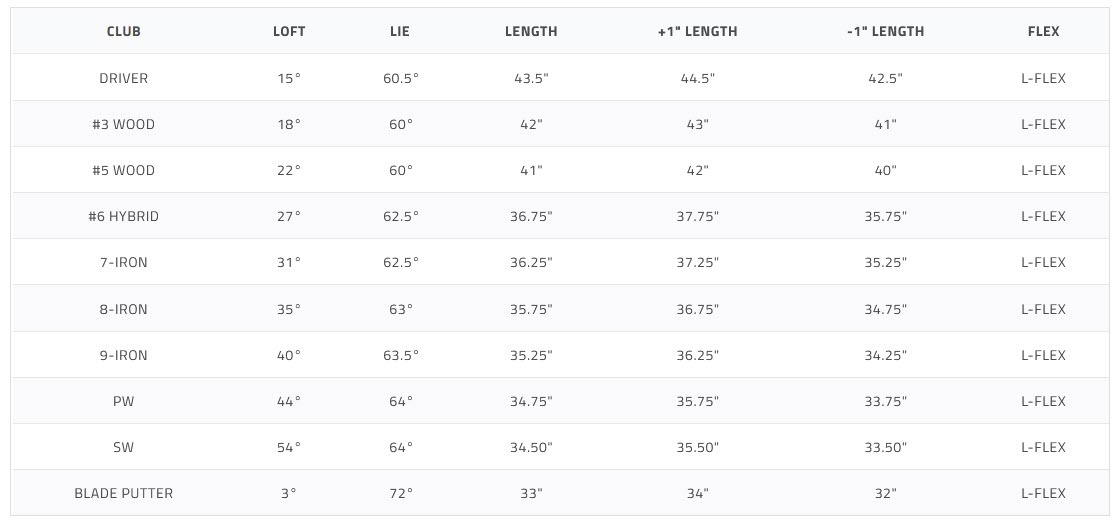Click the -1" LENGTH column header

886,31
